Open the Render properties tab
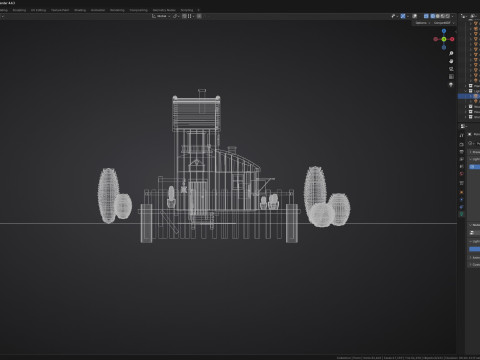Viewport: 480px width, 360px height. (x=462, y=144)
